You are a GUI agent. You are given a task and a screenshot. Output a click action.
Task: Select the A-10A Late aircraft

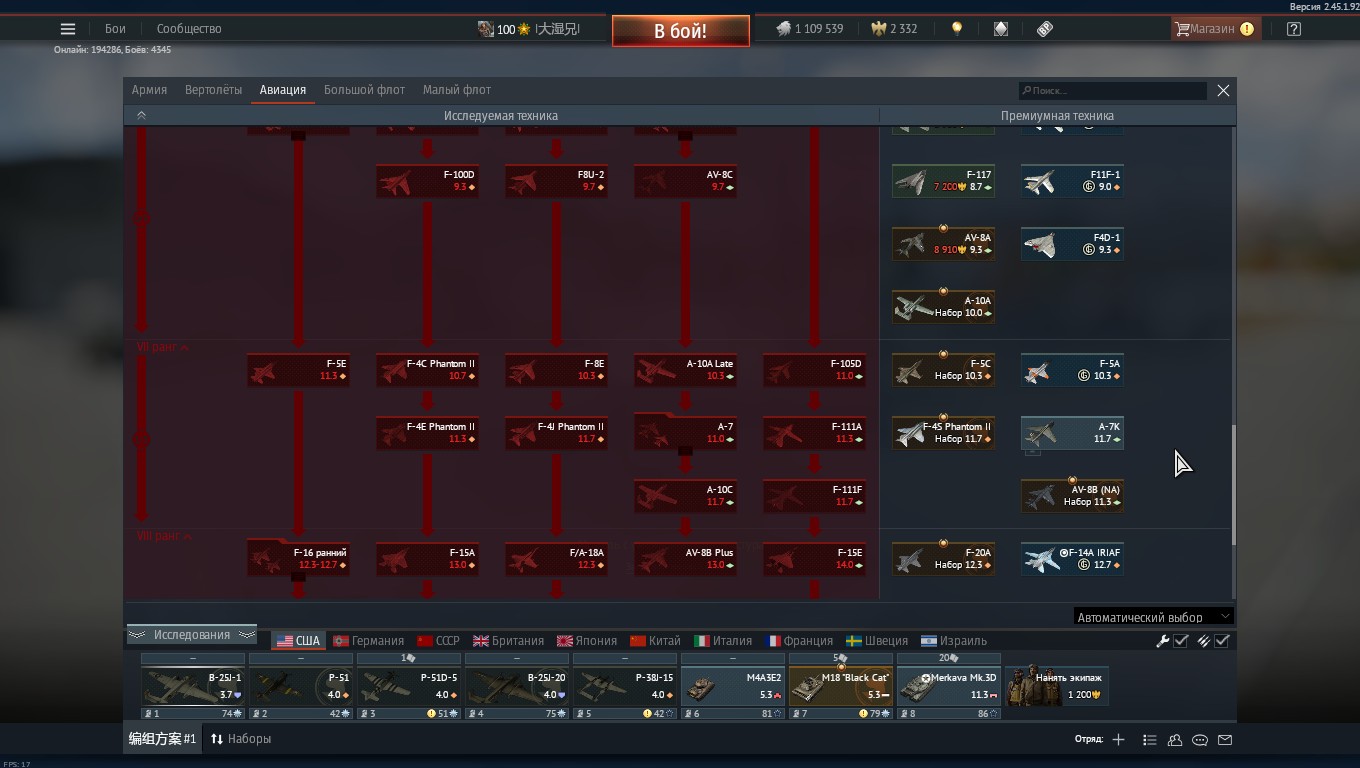click(685, 370)
